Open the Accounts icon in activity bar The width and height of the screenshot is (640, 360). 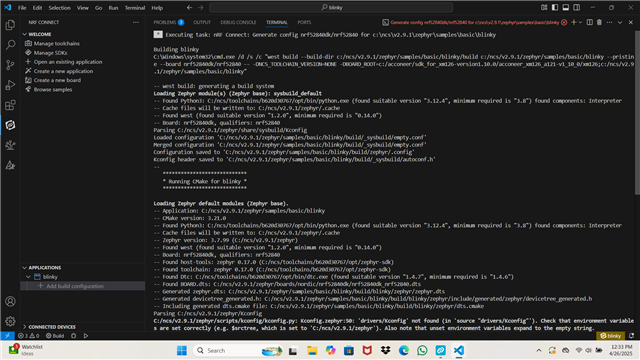10,302
